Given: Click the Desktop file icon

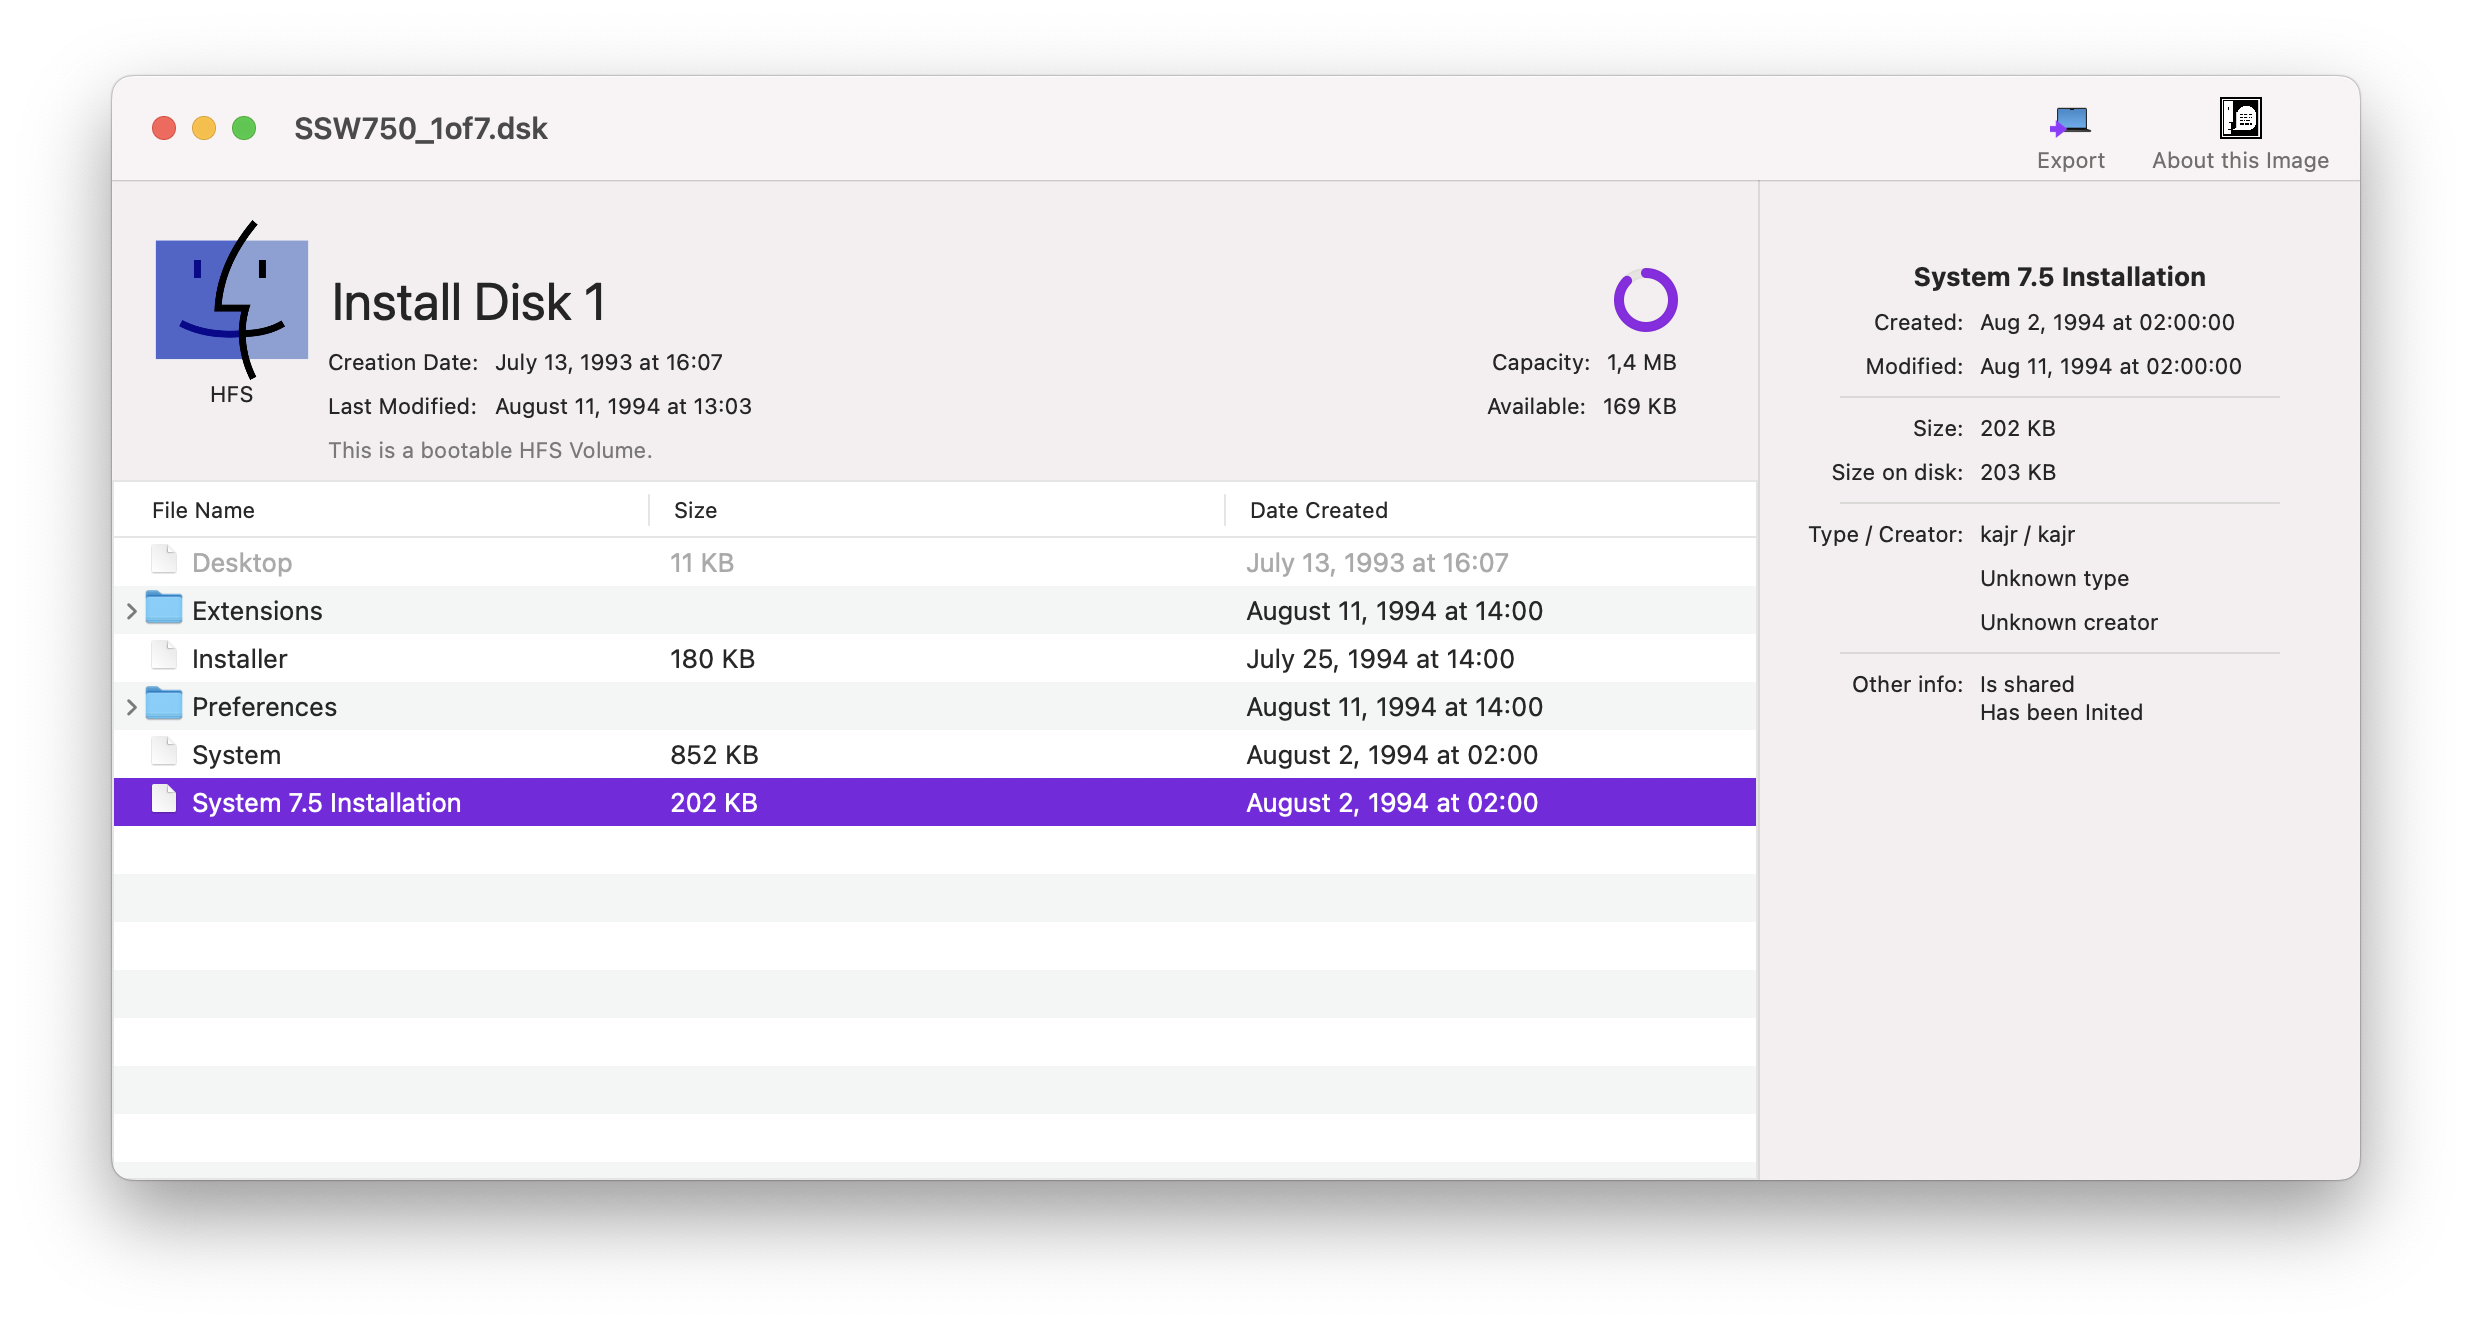Looking at the screenshot, I should coord(164,561).
